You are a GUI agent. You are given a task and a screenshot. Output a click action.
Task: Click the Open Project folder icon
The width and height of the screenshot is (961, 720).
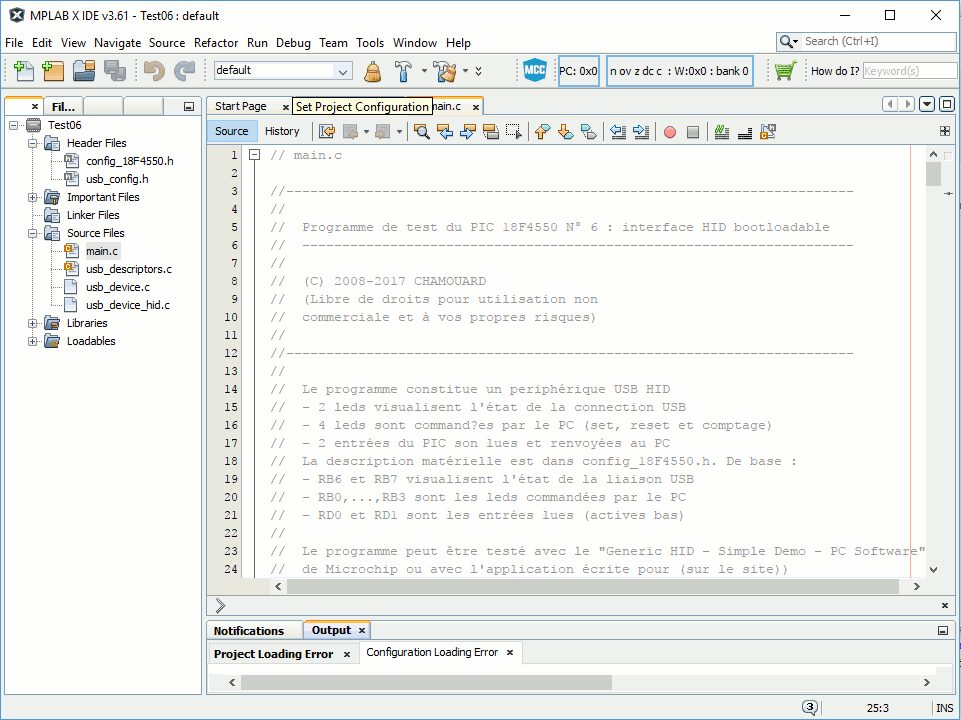point(84,71)
